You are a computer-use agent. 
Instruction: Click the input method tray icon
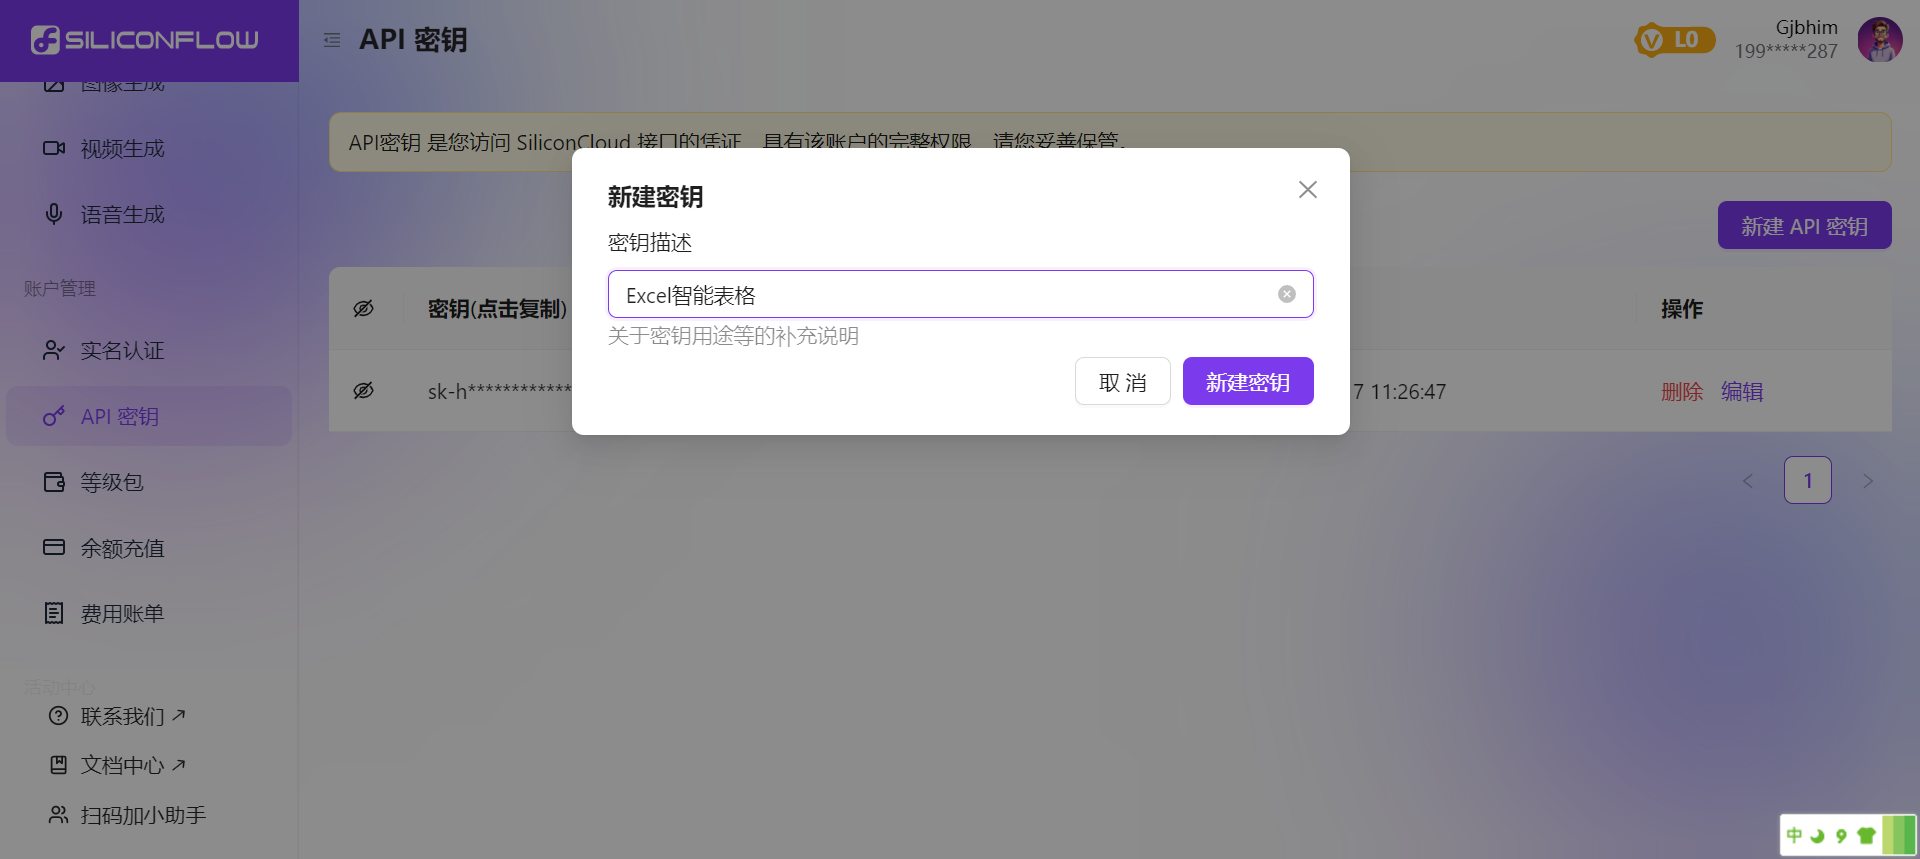coord(1848,835)
